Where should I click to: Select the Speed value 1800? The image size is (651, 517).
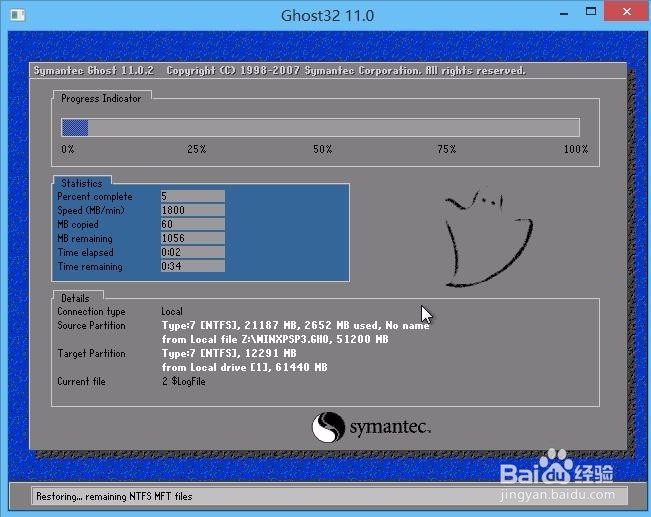coord(193,210)
